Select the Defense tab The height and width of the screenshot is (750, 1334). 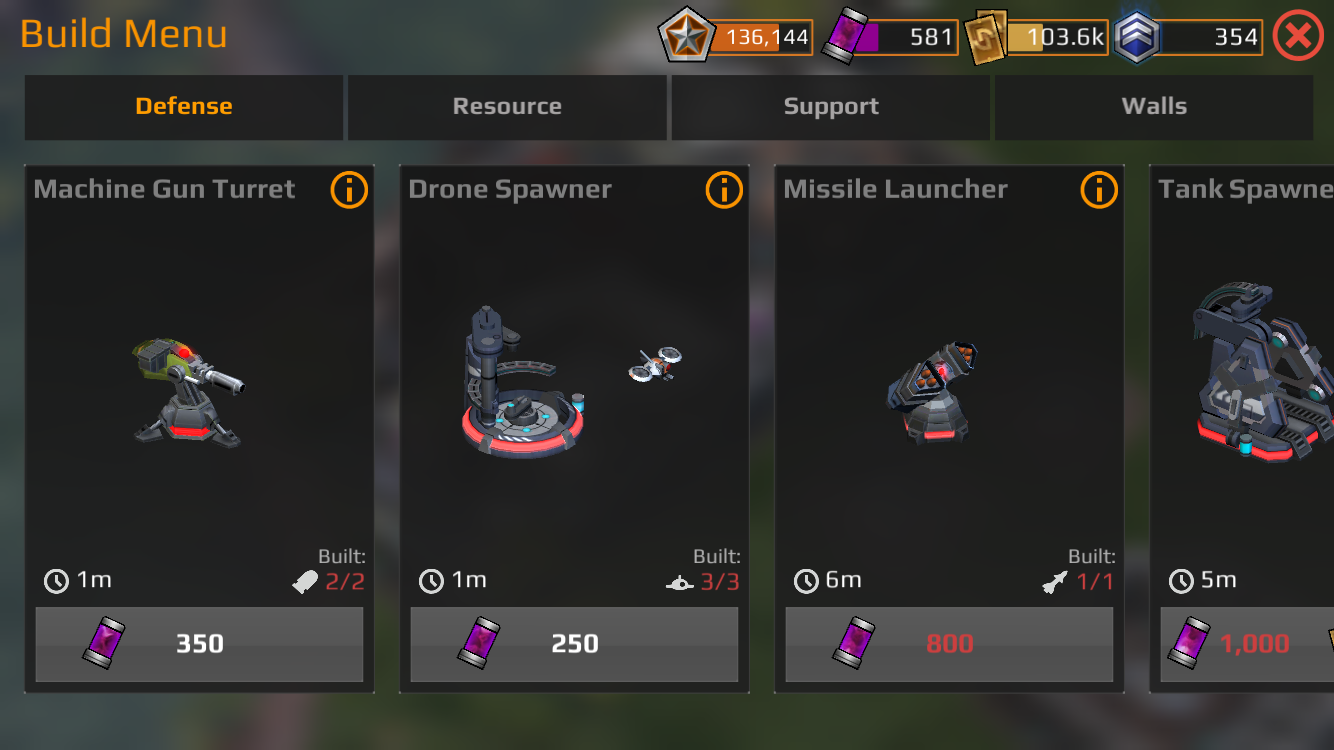pos(184,107)
